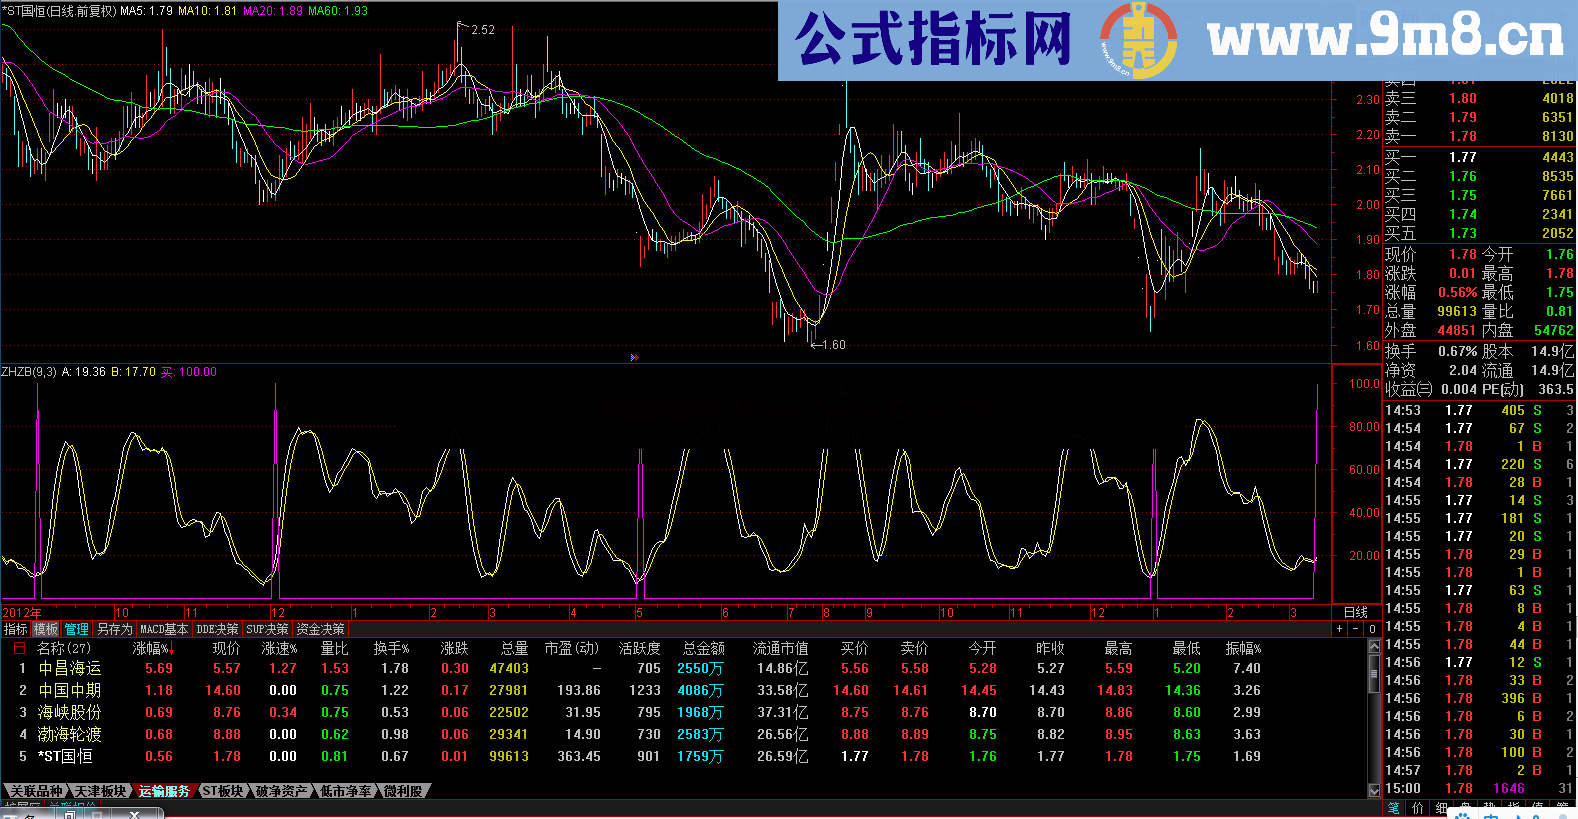Select the MACD基本 template
Screen dimensions: 1578x819
[164, 629]
